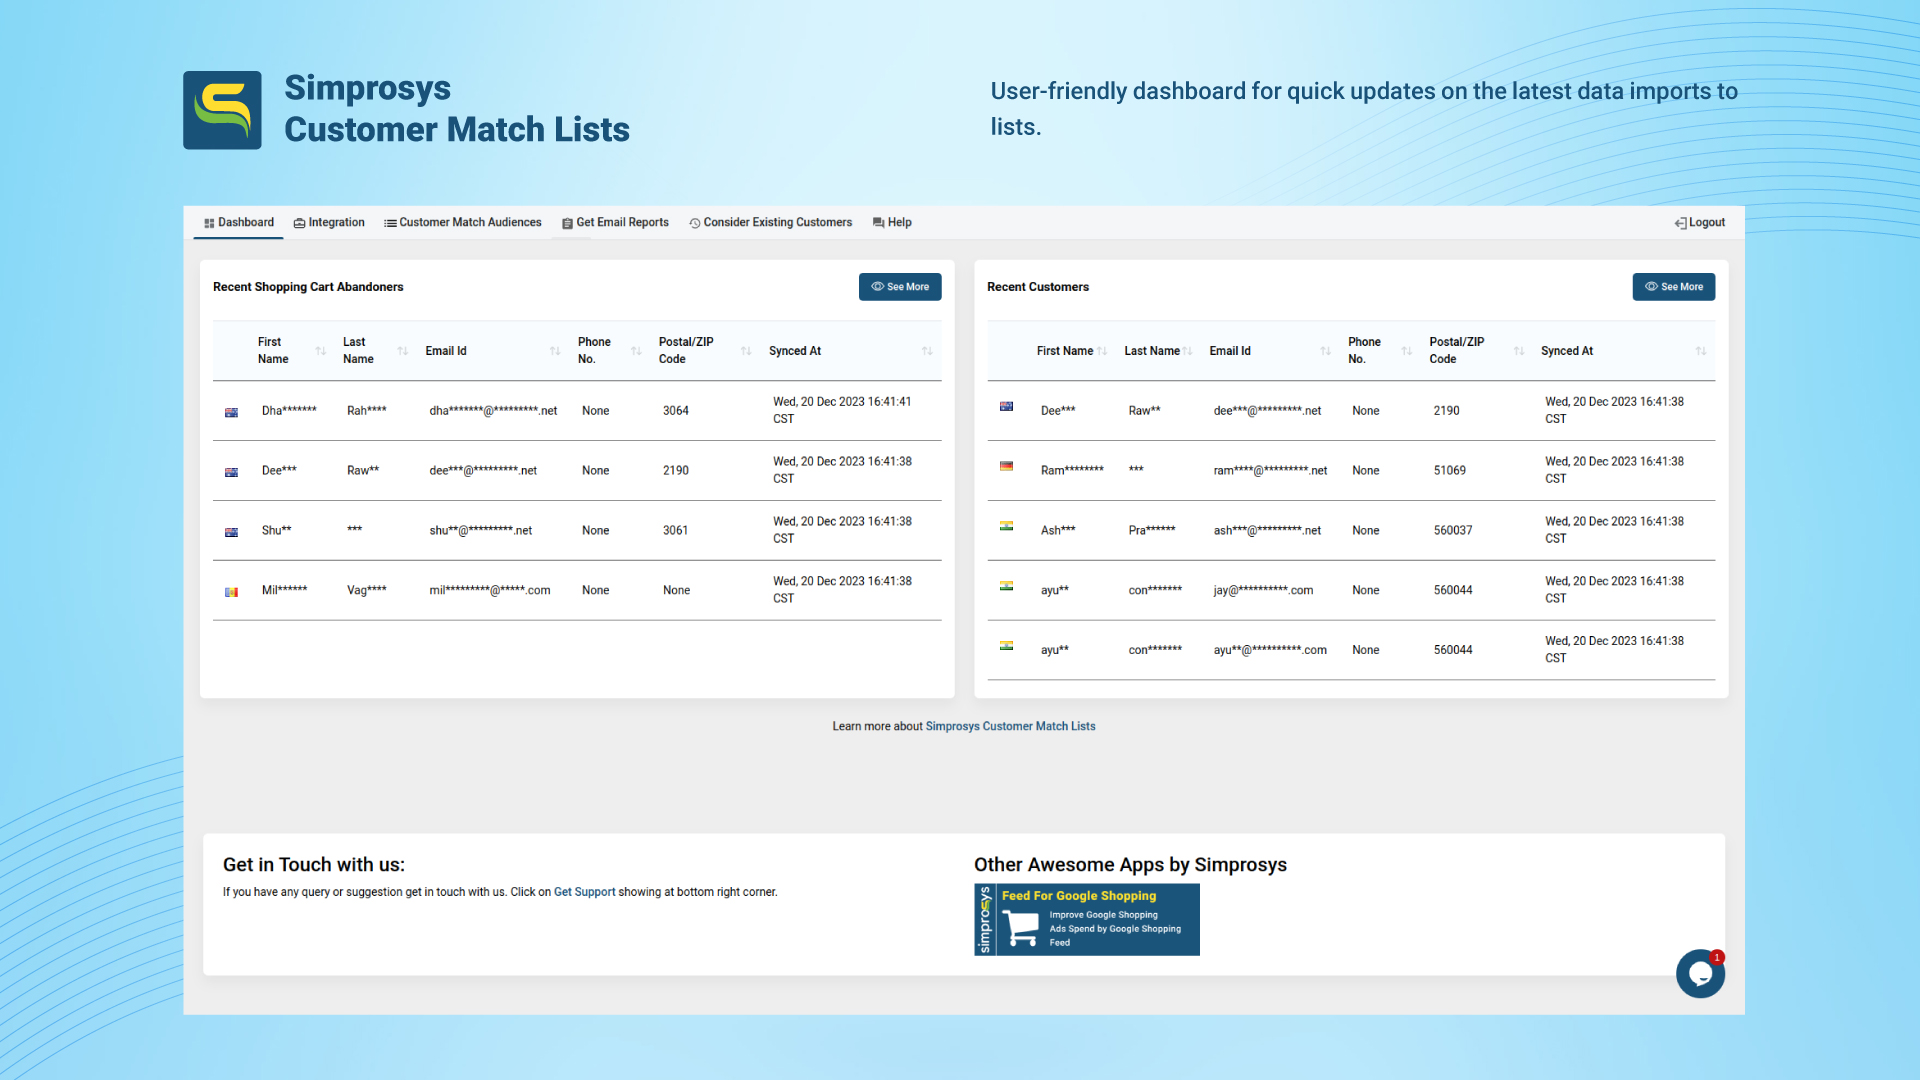See More recent shopping cart abandoners
The width and height of the screenshot is (1920, 1080).
point(900,287)
